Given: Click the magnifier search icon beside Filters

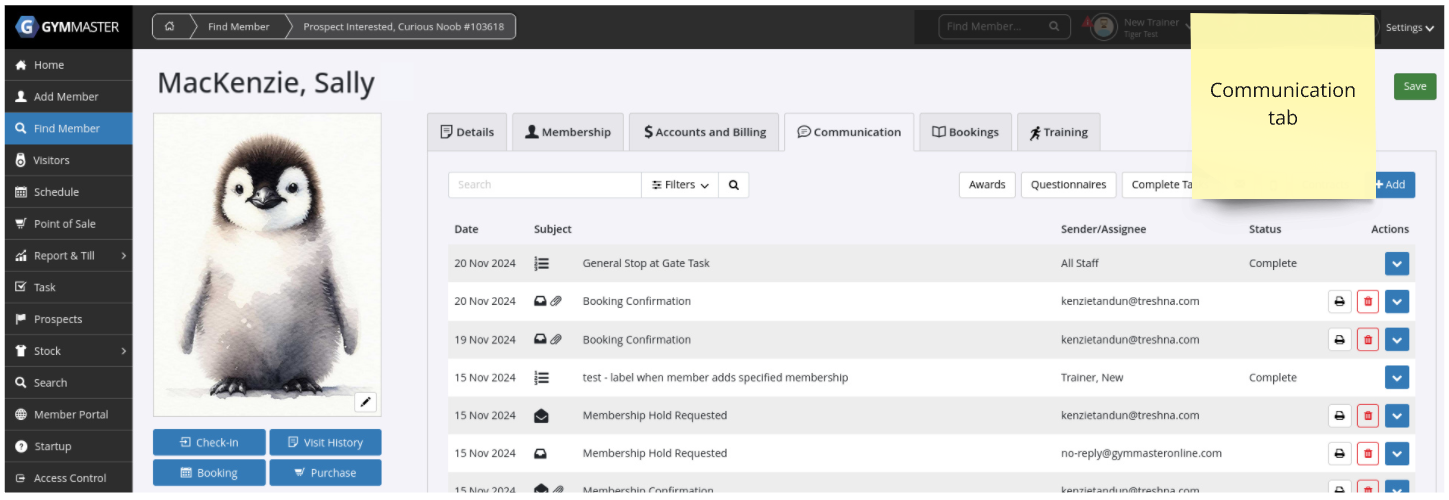Looking at the screenshot, I should [733, 185].
